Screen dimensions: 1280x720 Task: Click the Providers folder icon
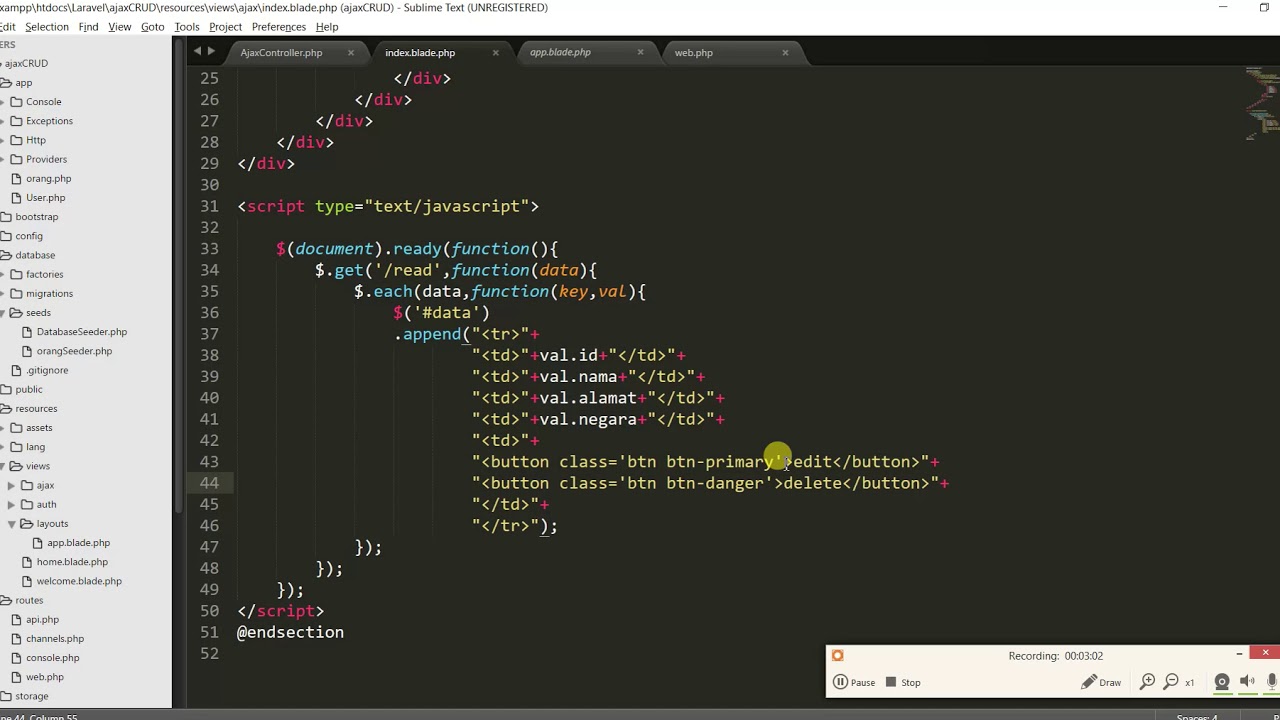click(x=17, y=159)
